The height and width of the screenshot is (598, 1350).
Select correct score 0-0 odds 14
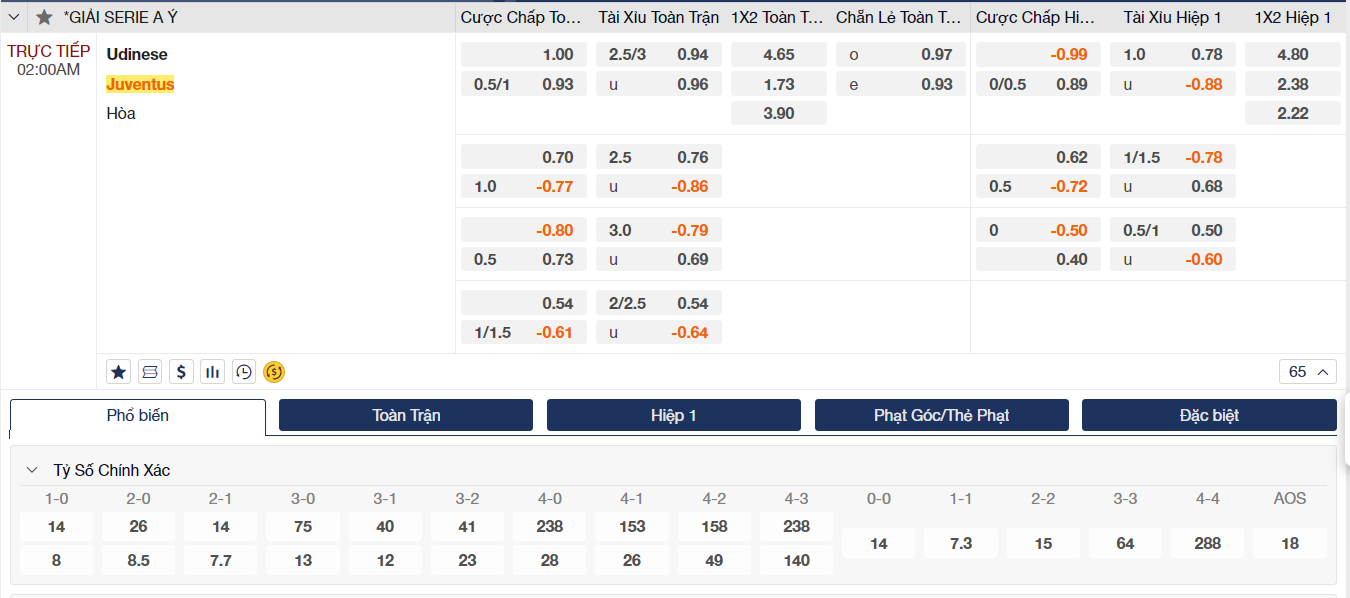tap(878, 543)
